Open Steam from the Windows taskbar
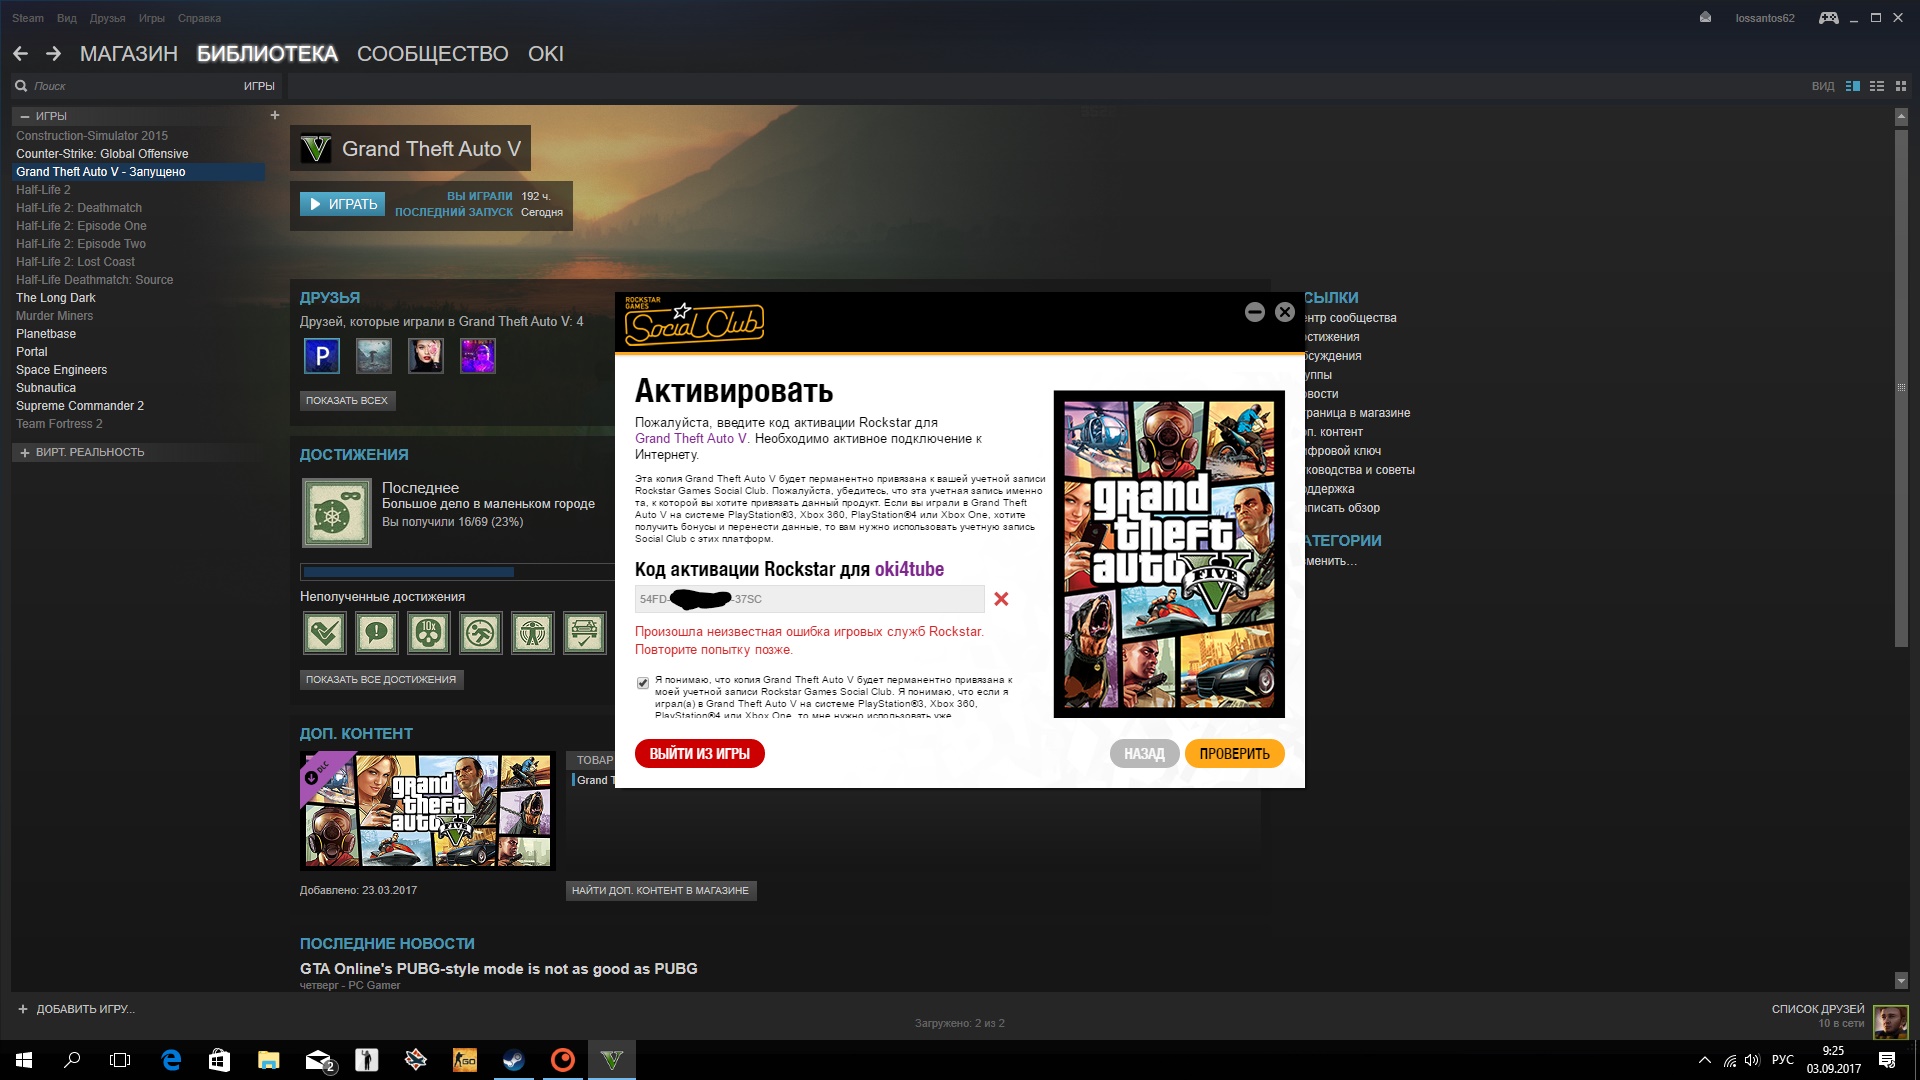 pyautogui.click(x=514, y=1060)
